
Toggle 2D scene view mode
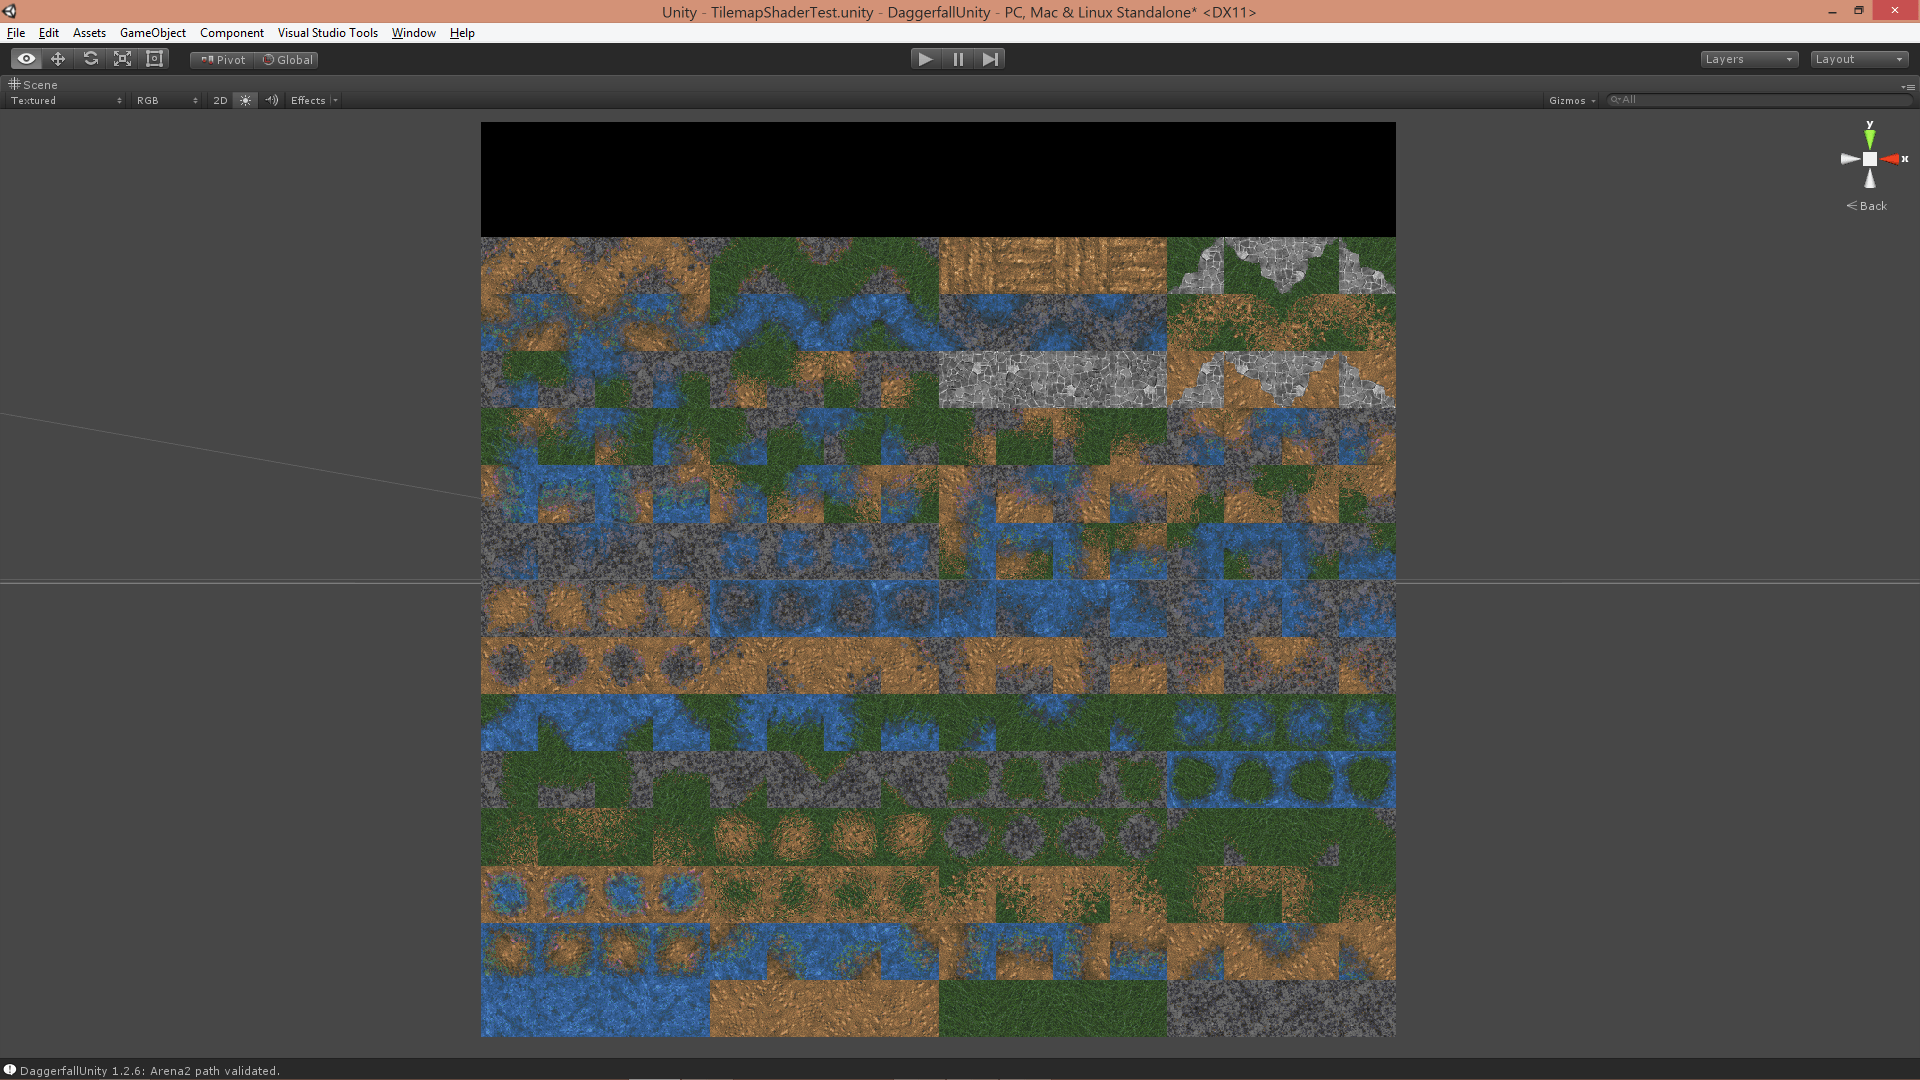(220, 100)
